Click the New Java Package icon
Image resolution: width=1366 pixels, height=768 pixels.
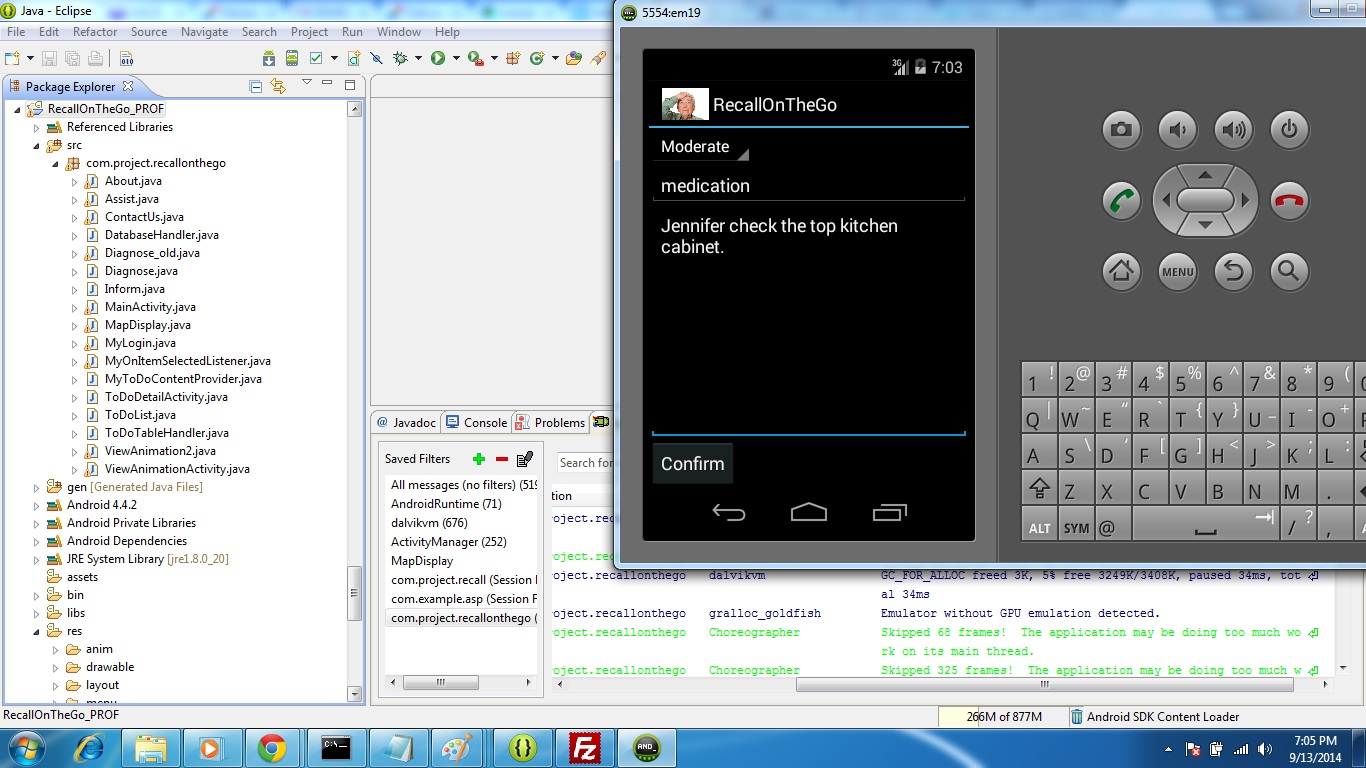pyautogui.click(x=513, y=58)
